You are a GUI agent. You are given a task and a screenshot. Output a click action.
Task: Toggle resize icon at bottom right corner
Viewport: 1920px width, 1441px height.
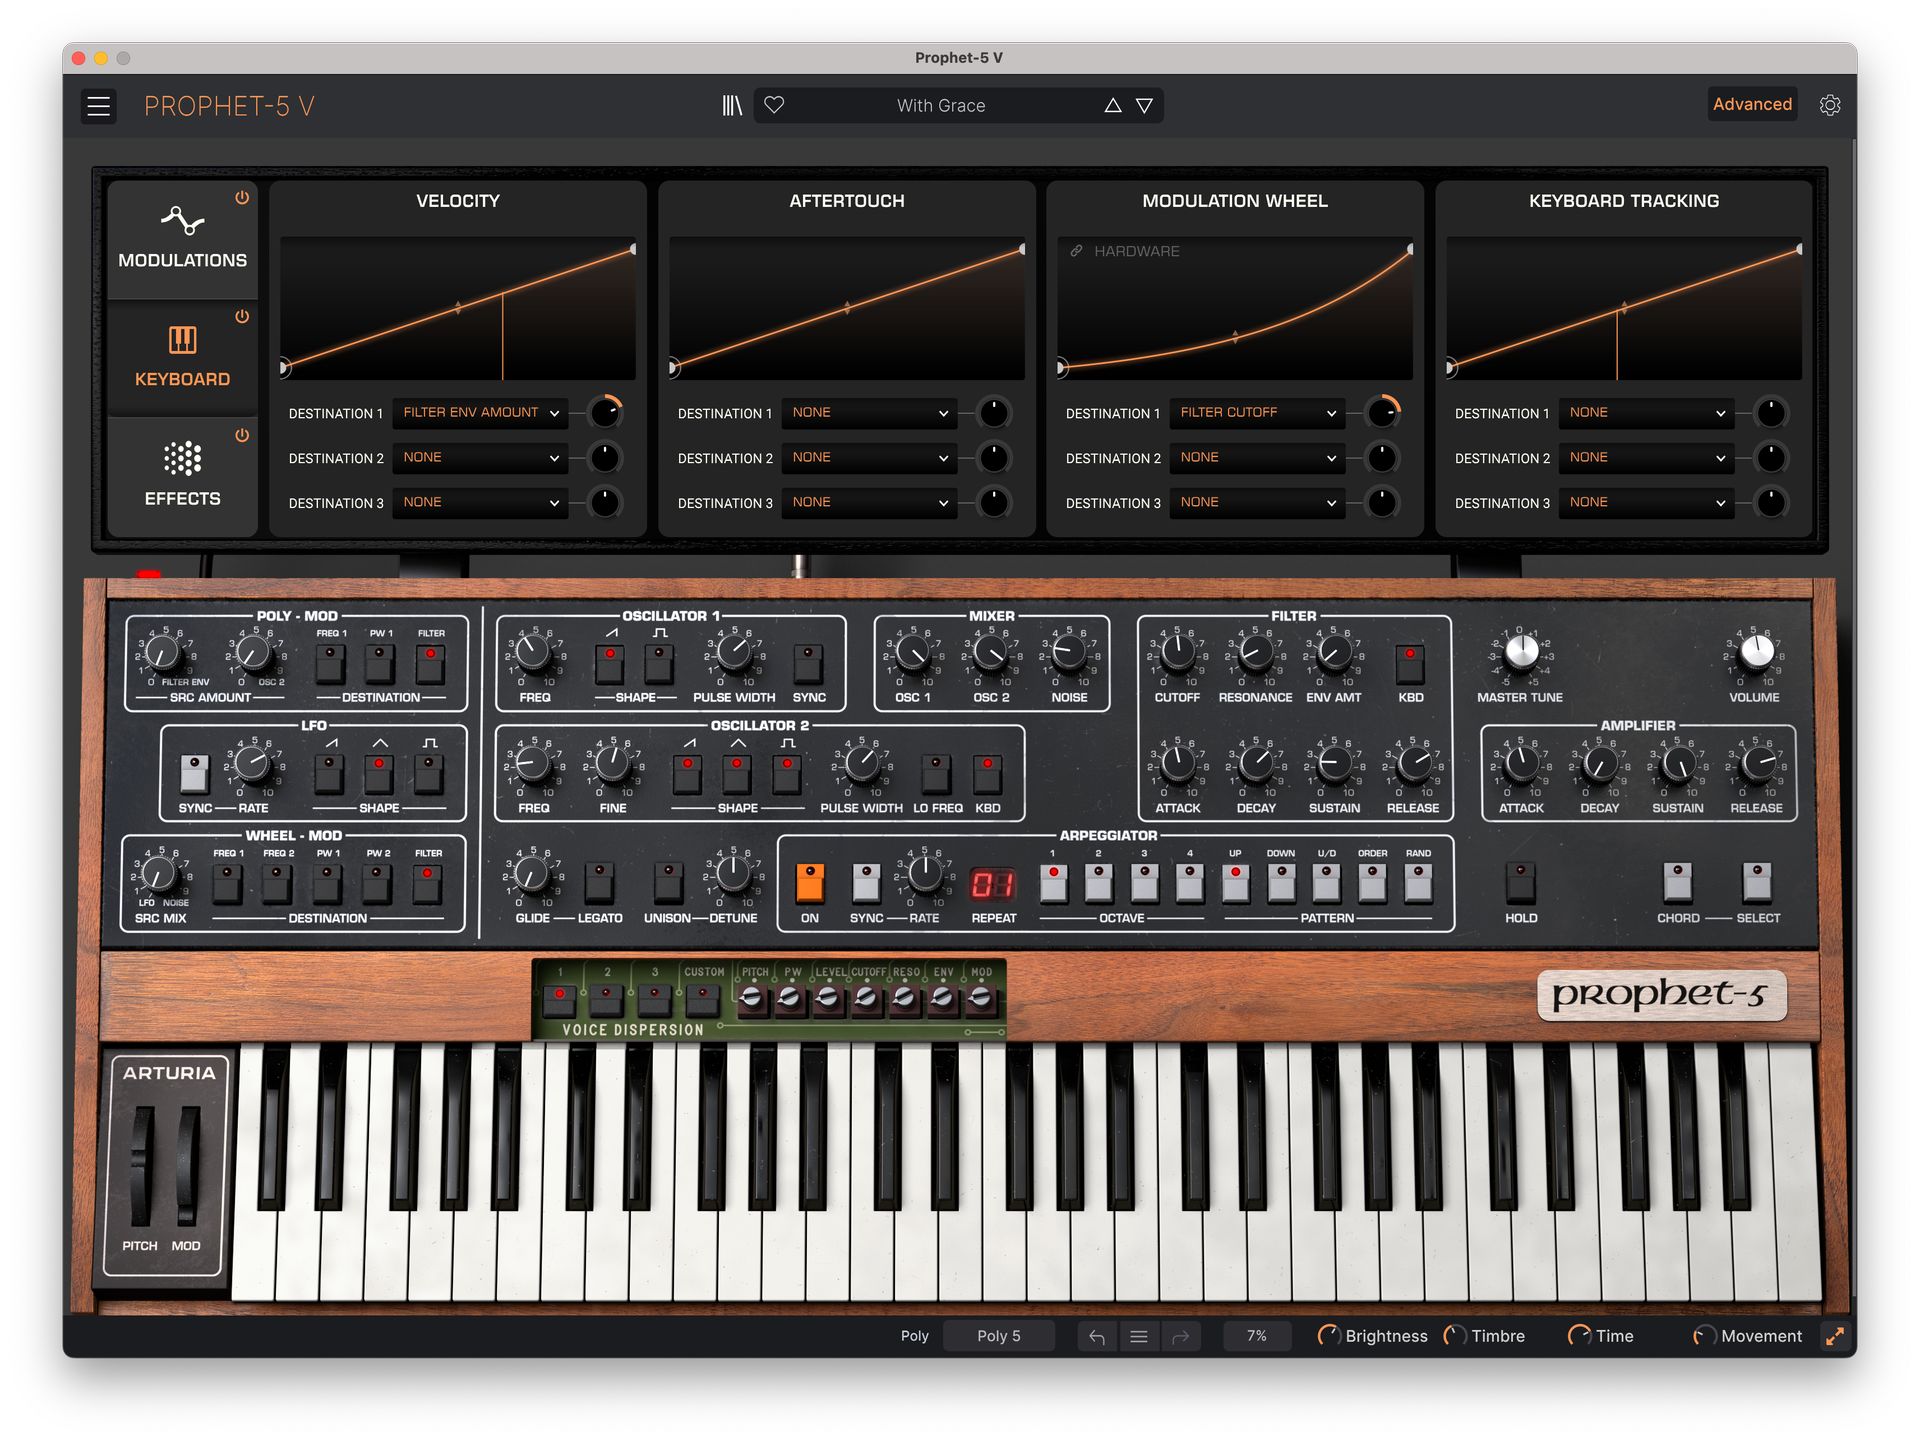pyautogui.click(x=1834, y=1336)
